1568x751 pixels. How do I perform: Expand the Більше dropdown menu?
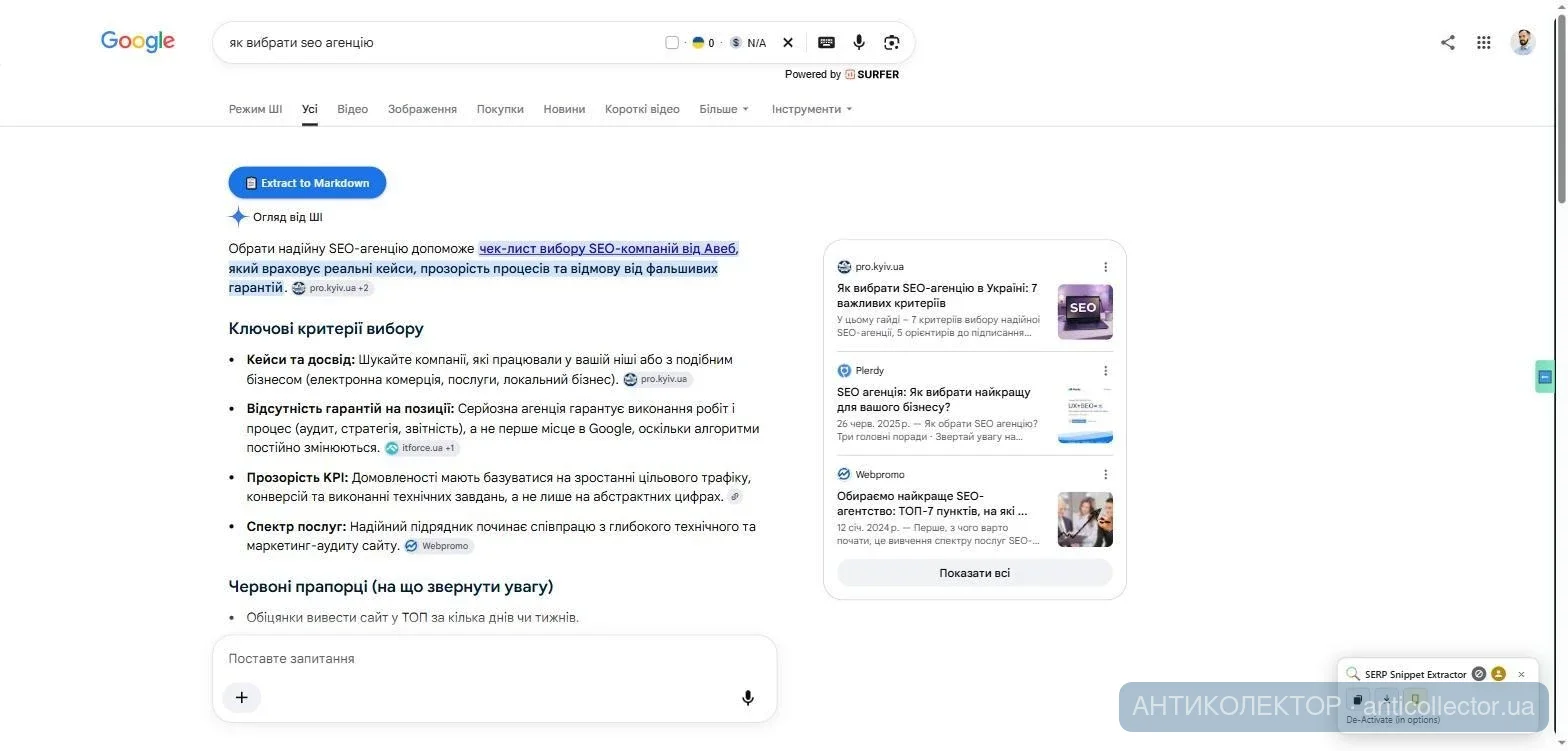point(724,109)
